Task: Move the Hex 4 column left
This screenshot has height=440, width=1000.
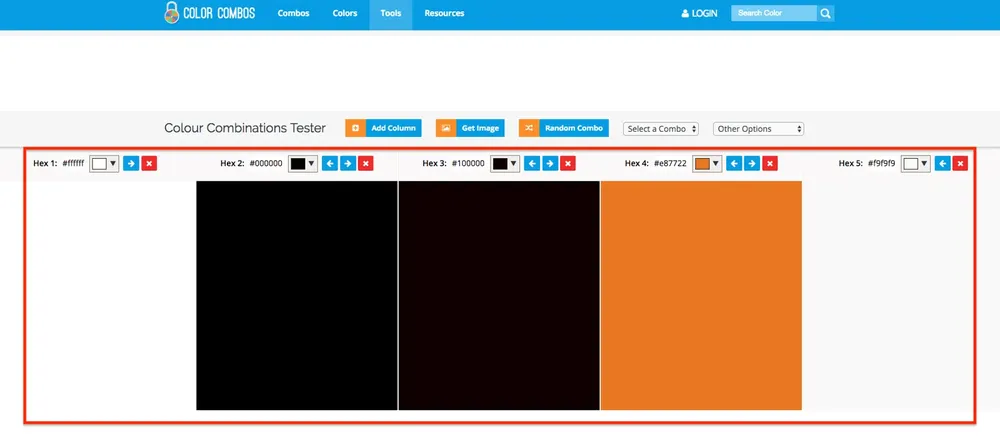Action: tap(734, 164)
